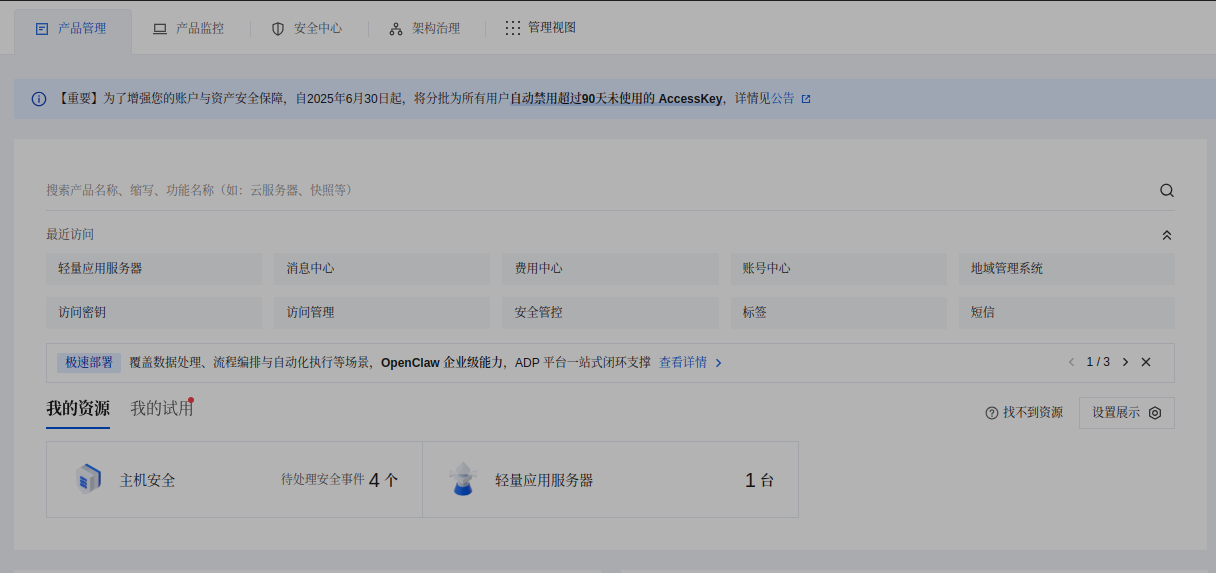Screen dimensions: 1216x573
Task: Open the 安全中心 tab
Action: point(306,29)
